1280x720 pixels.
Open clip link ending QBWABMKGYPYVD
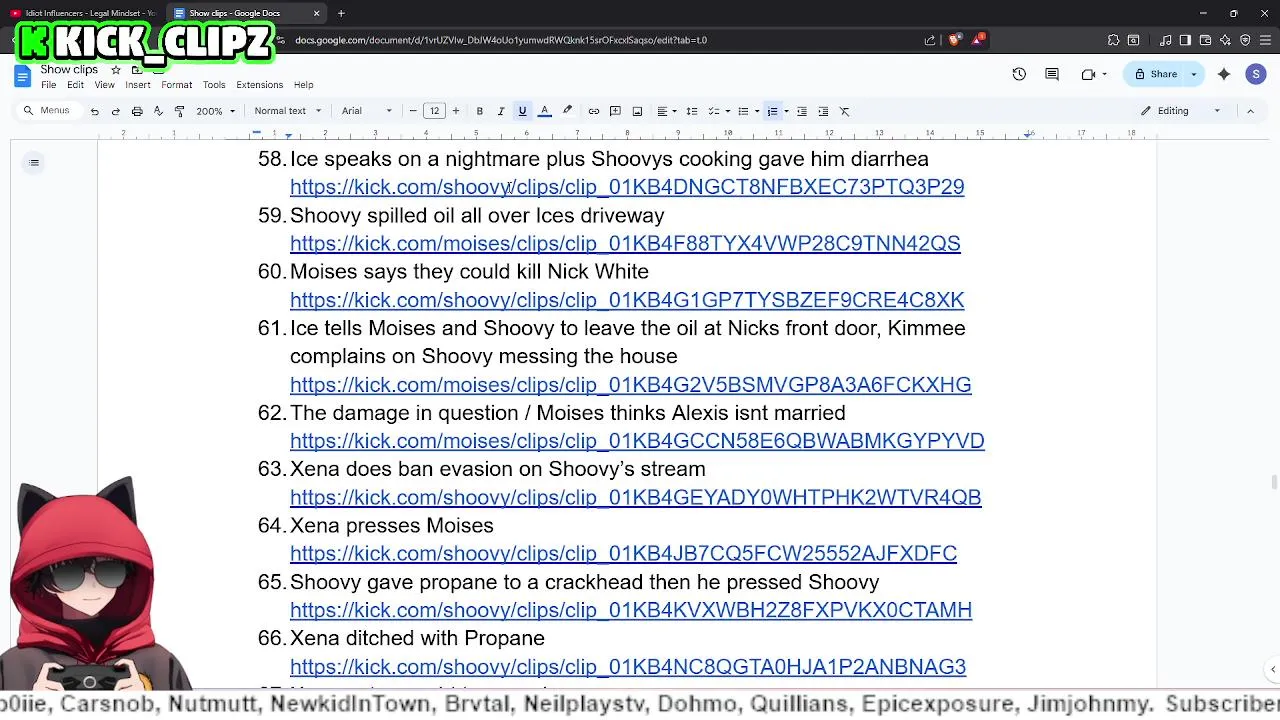click(637, 441)
